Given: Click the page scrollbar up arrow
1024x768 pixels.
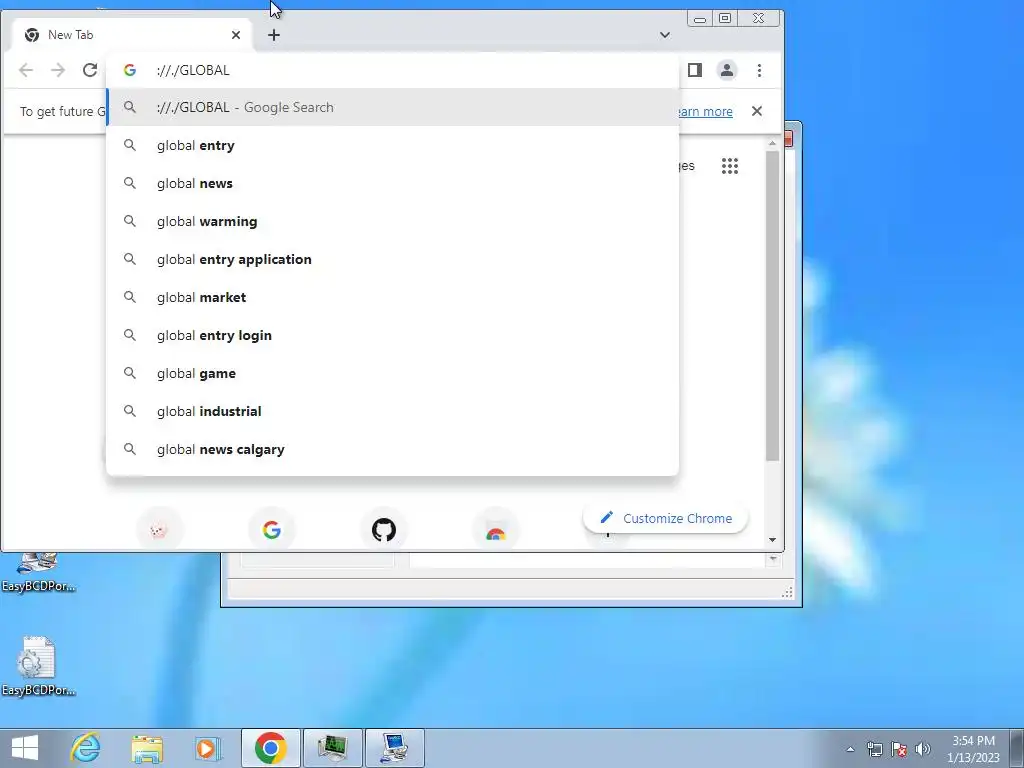Looking at the screenshot, I should [773, 143].
